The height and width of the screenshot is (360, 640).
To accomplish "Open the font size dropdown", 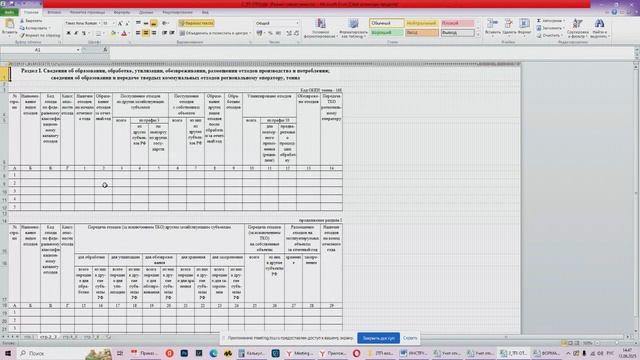I will pos(114,23).
